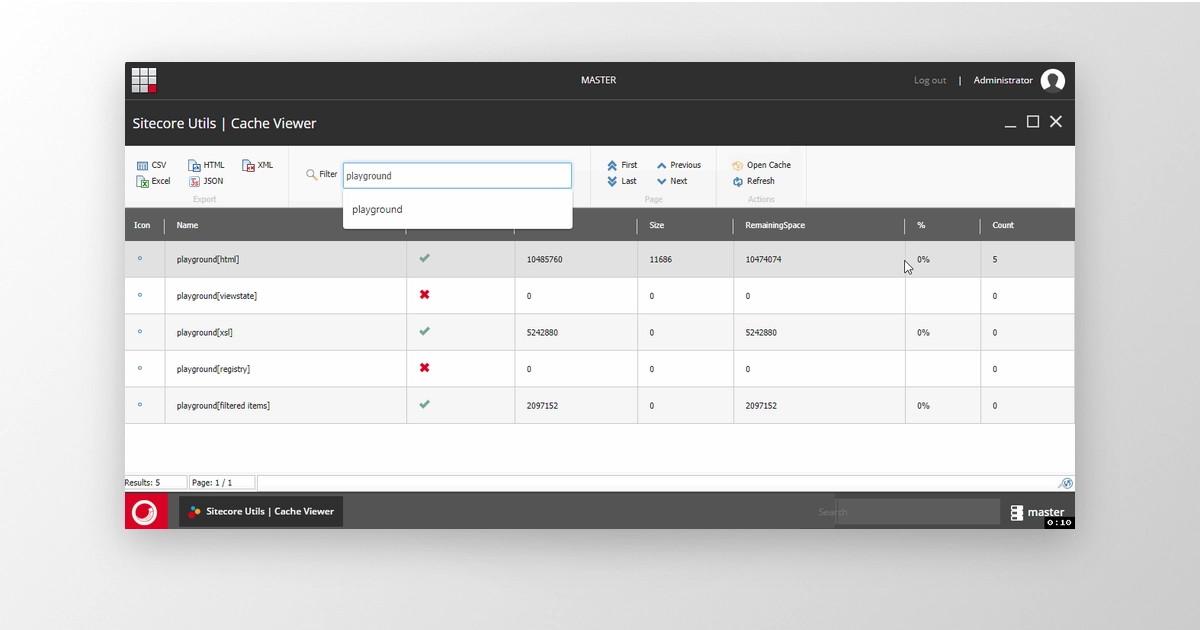Viewport: 1200px width, 630px height.
Task: Click the 'Results: 5' status entry
Action: 156,483
